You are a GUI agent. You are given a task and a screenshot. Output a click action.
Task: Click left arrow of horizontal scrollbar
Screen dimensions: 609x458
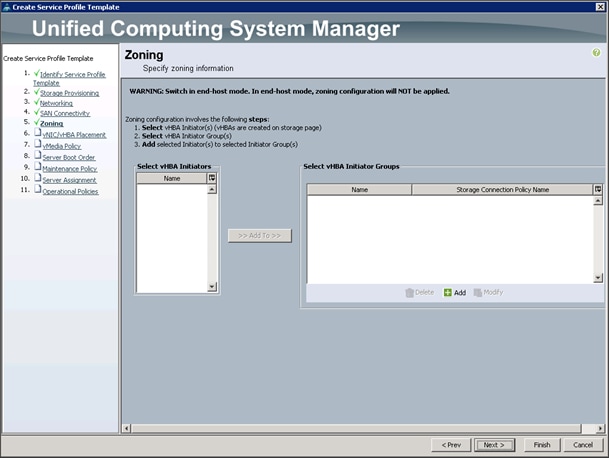(x=126, y=428)
